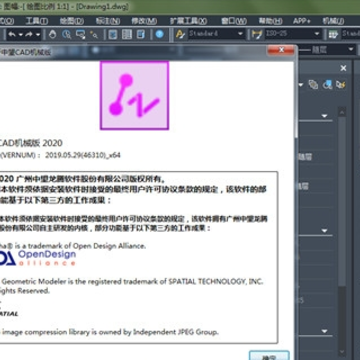Click the CAD机械版 2020 product title
This screenshot has height=360, width=360.
tap(31, 143)
